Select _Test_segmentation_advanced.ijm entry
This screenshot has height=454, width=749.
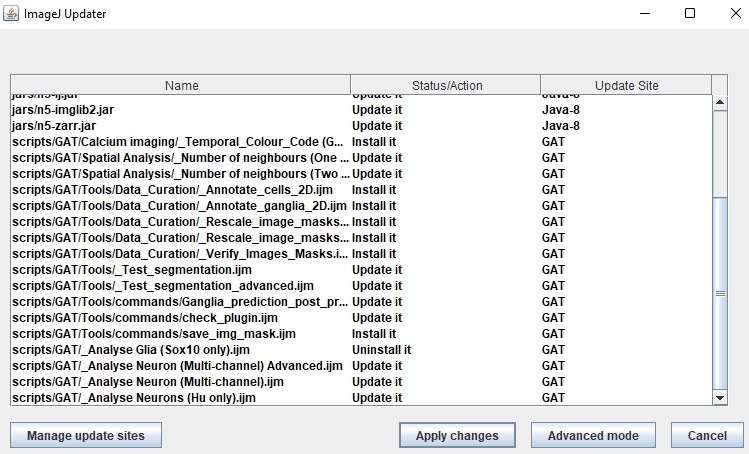click(x=163, y=286)
